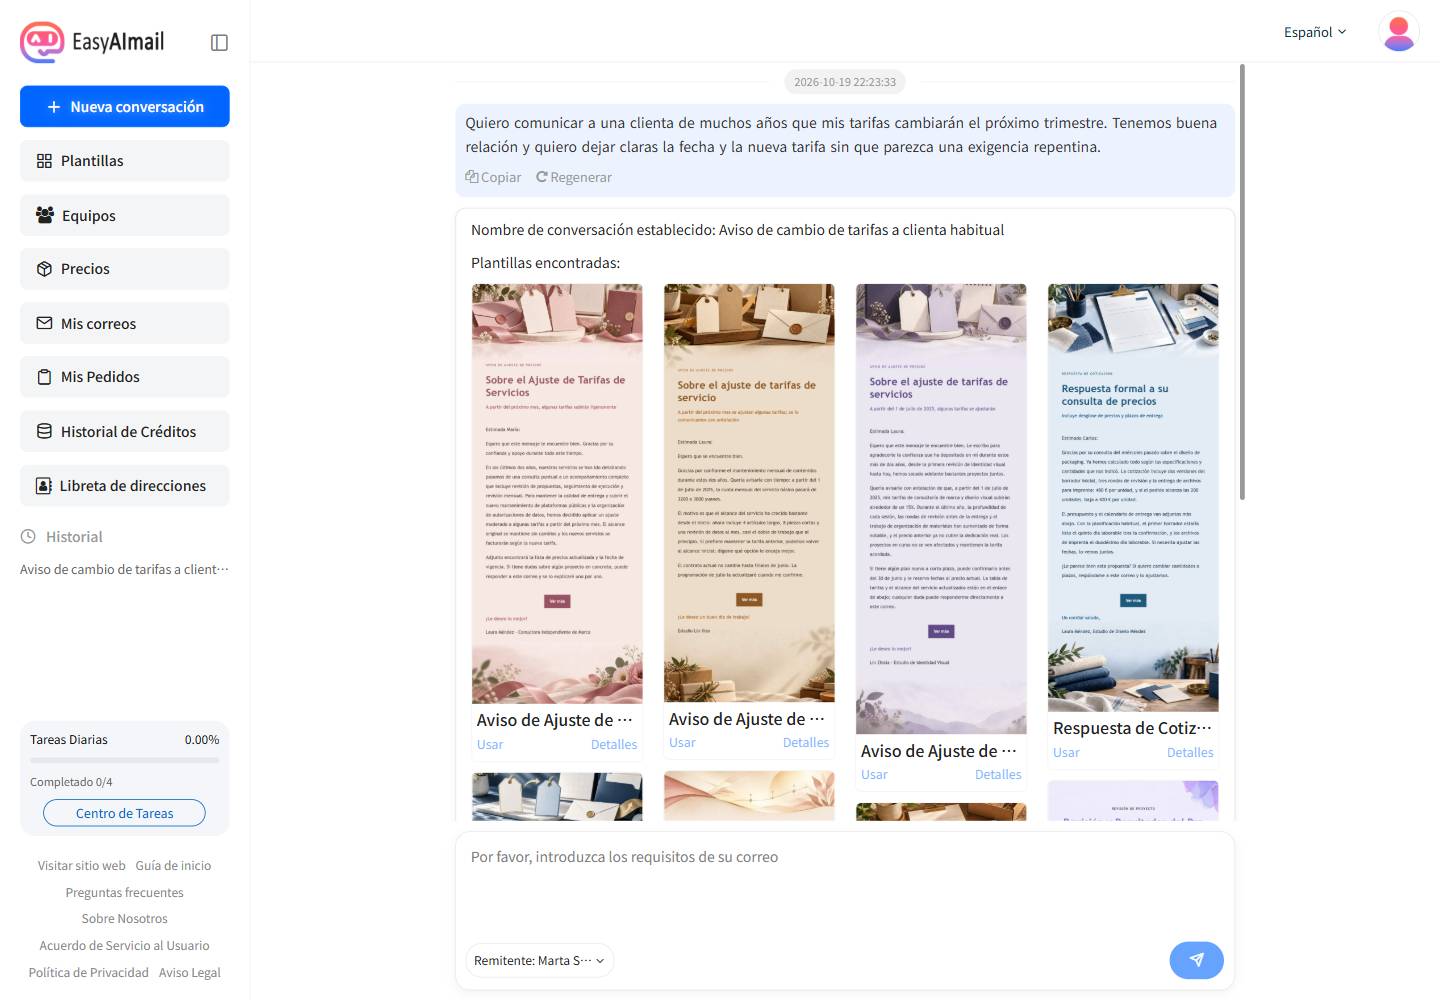Image resolution: width=1440 pixels, height=1000 pixels.
Task: Send the email request with the paper-plane button
Action: [x=1196, y=960]
